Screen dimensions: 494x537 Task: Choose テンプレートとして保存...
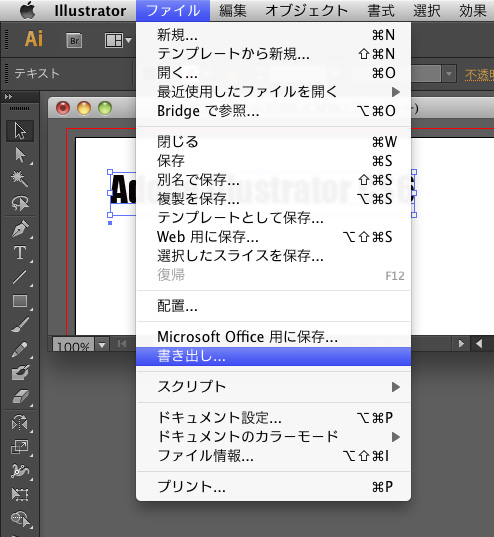(x=273, y=217)
